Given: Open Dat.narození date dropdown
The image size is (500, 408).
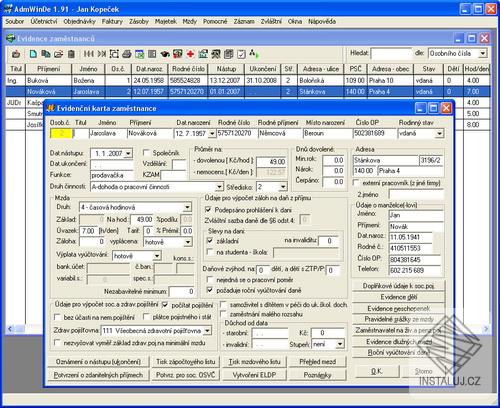Looking at the screenshot, I should click(x=212, y=134).
